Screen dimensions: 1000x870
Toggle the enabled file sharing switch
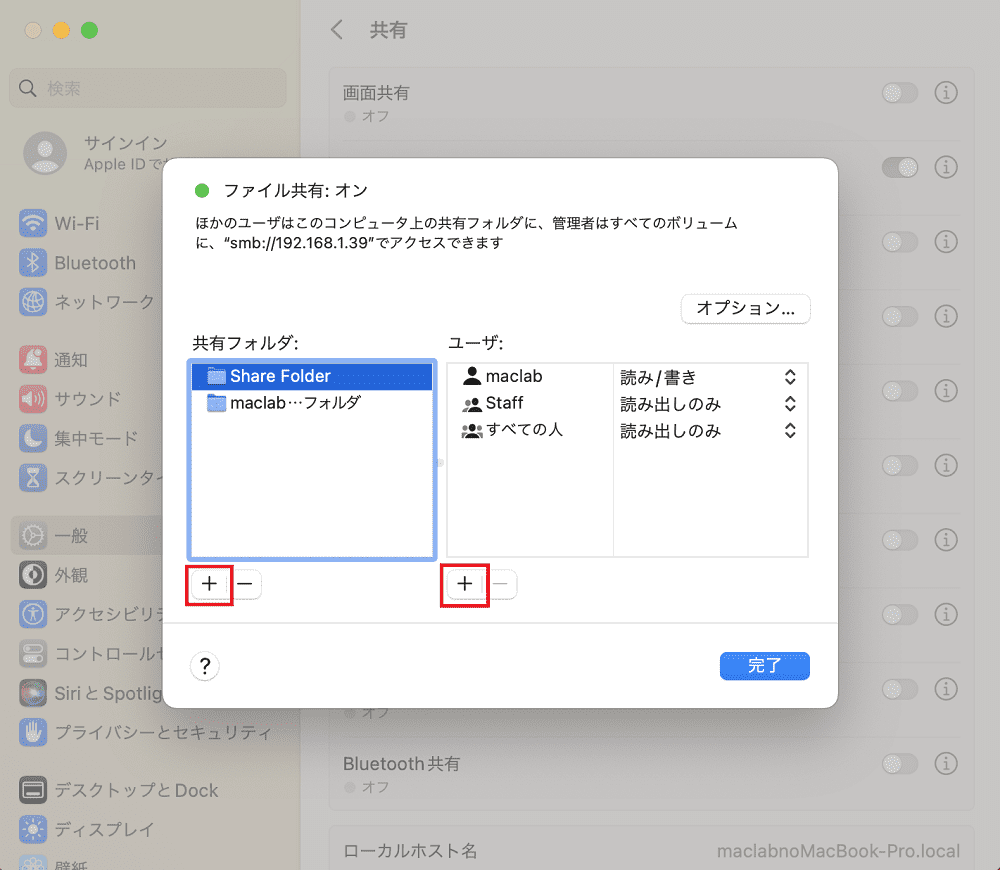click(x=899, y=168)
